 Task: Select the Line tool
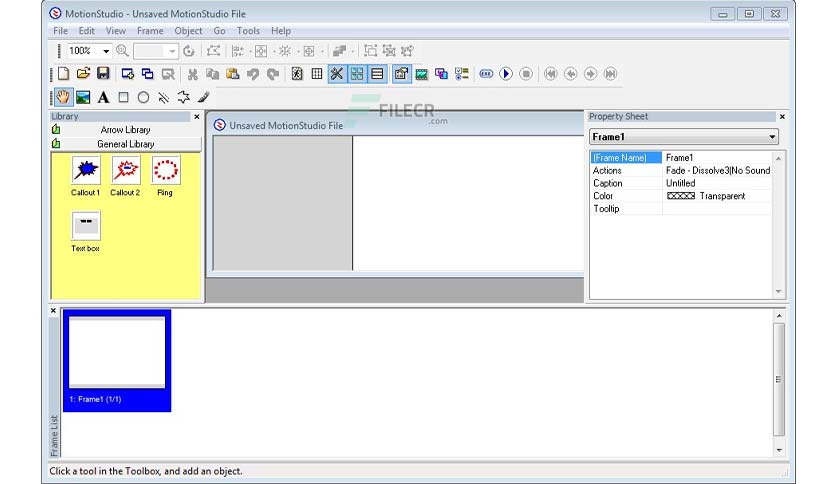tap(164, 97)
